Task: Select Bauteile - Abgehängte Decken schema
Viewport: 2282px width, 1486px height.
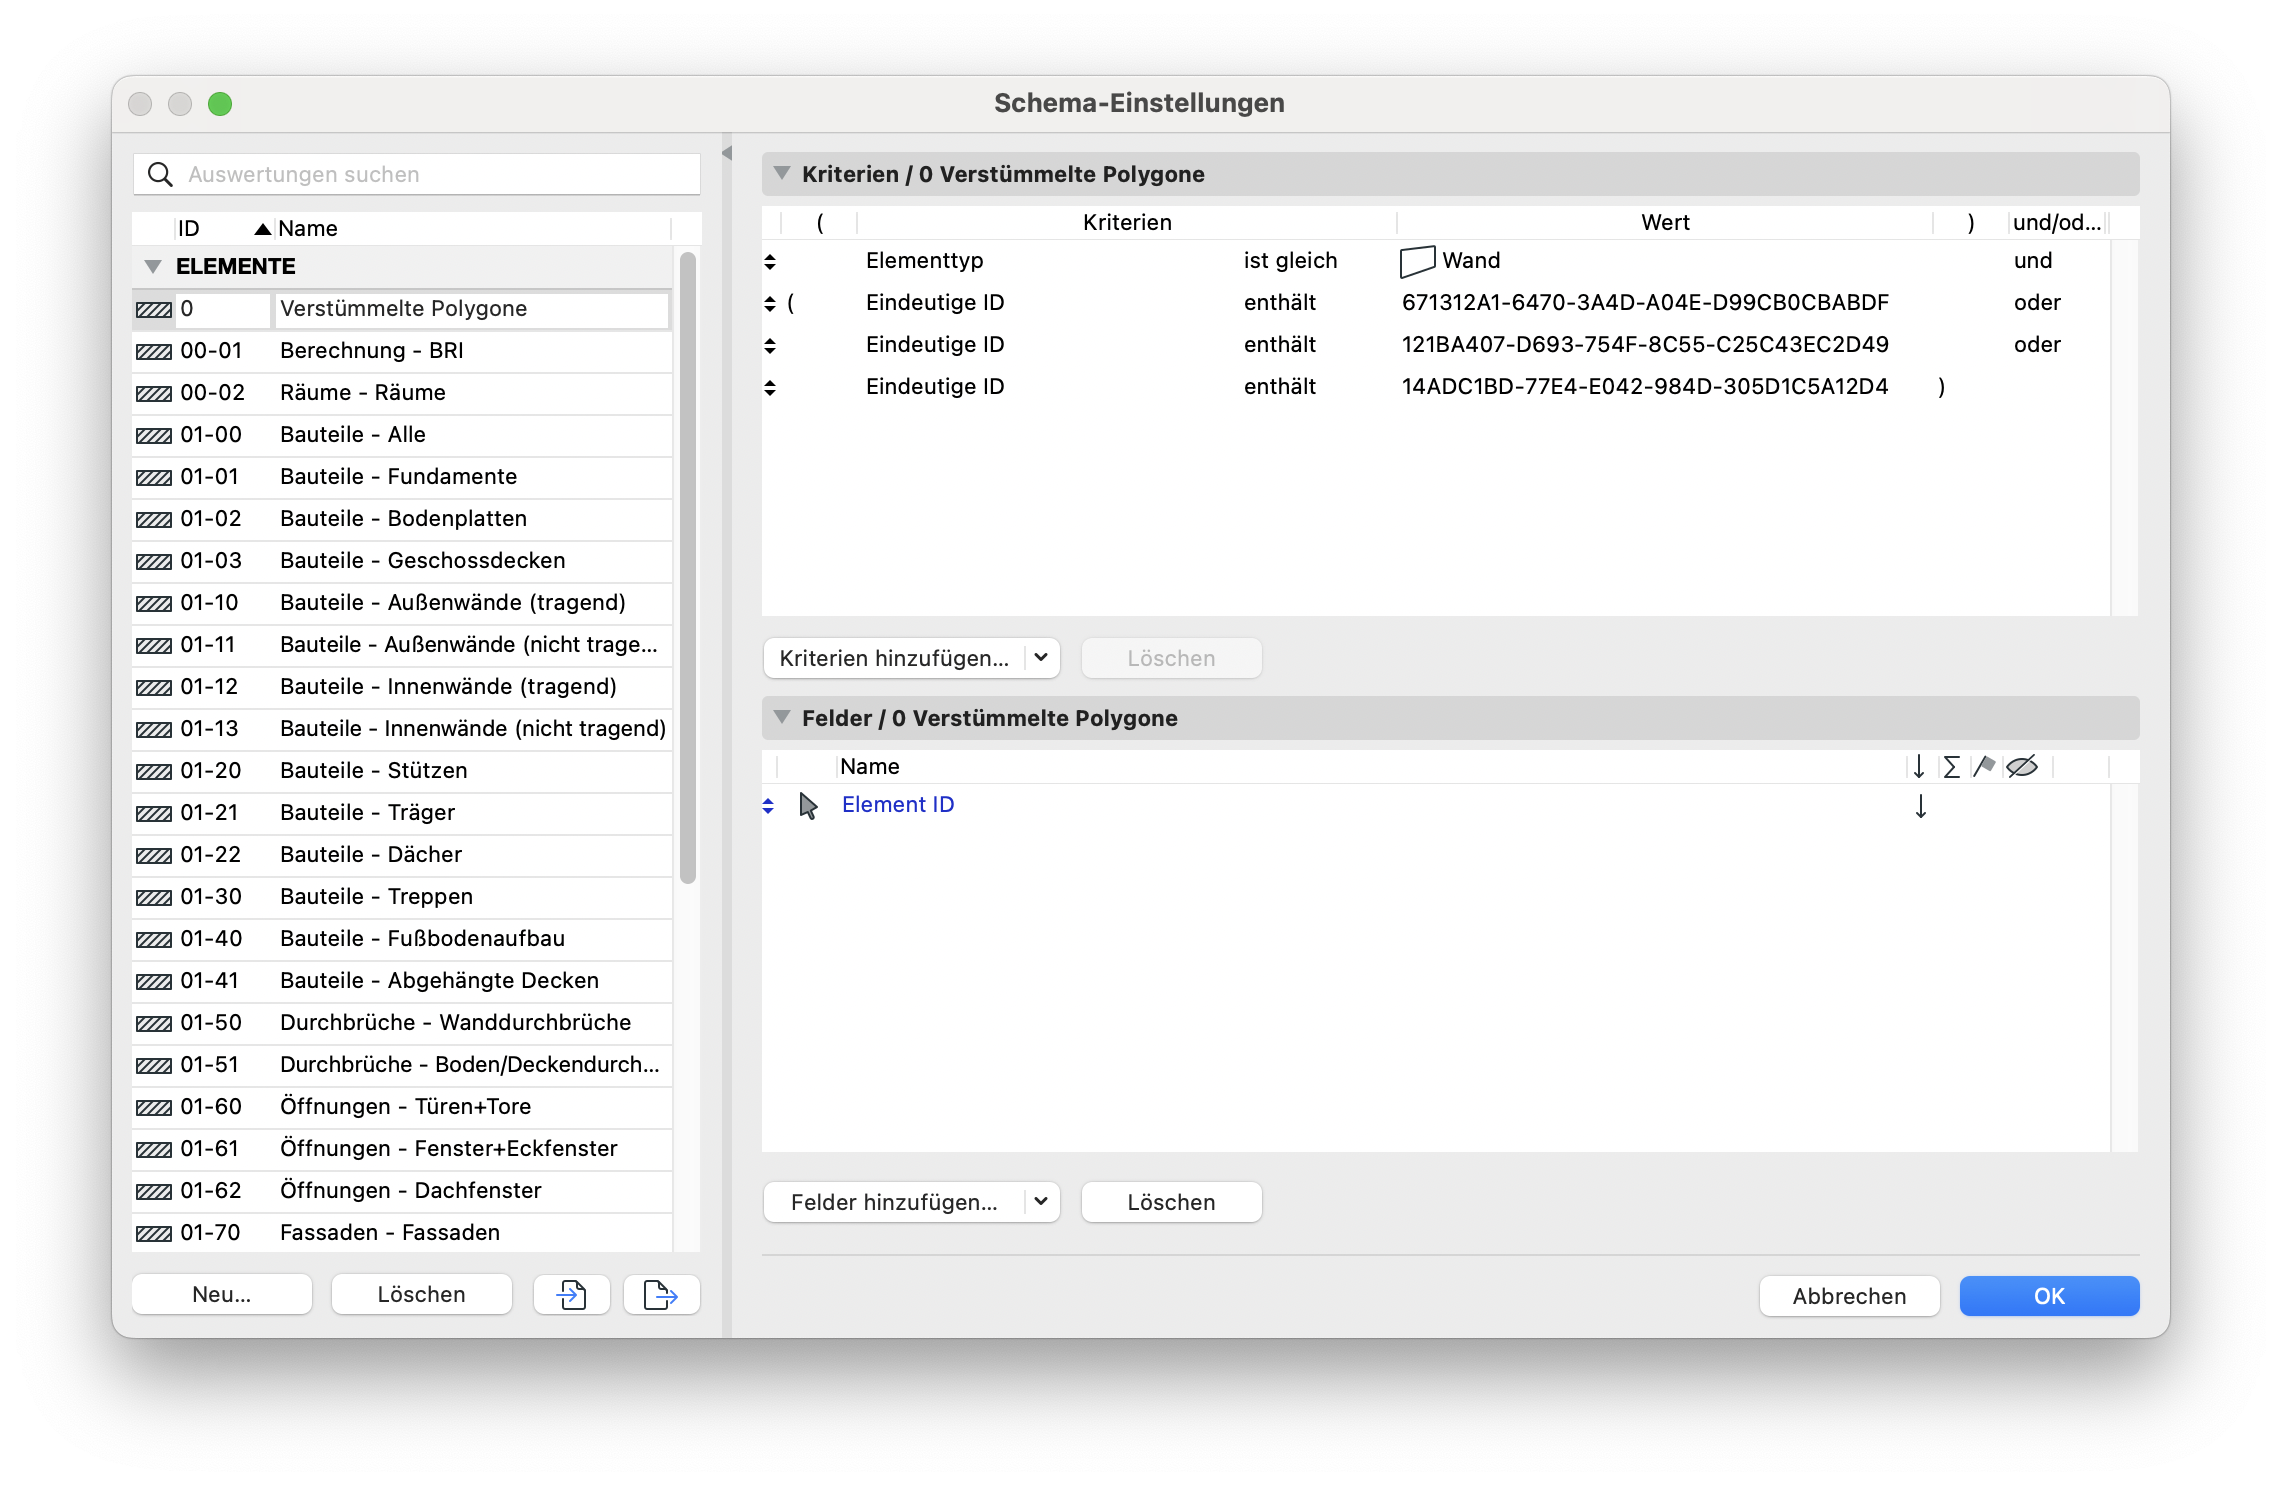Action: (402, 981)
